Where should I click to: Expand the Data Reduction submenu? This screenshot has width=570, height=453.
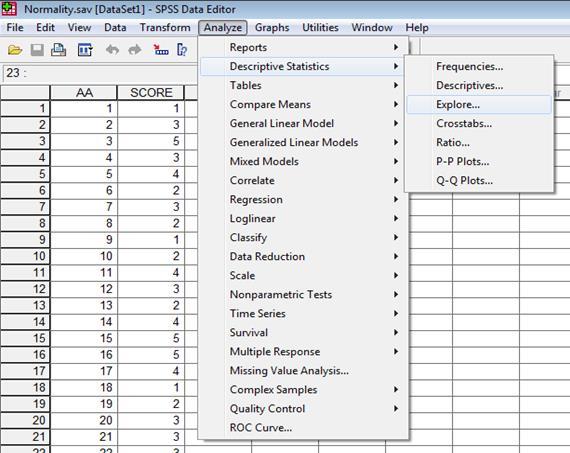[302, 256]
